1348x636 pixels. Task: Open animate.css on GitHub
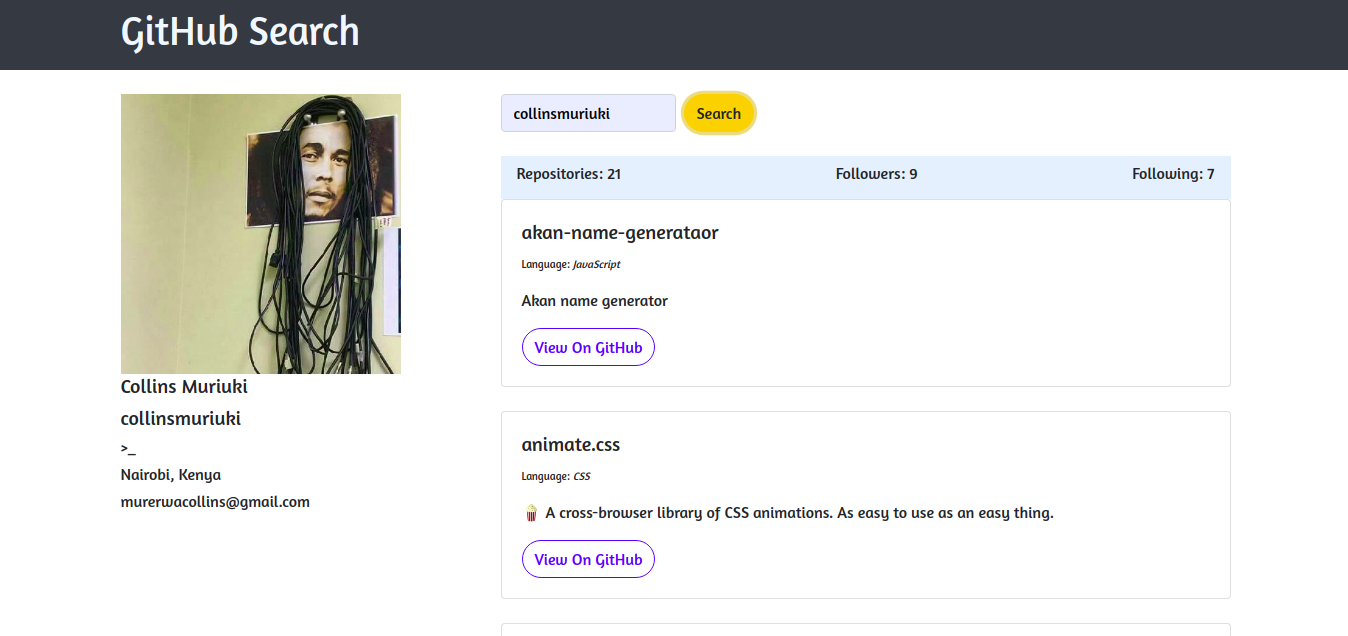[x=588, y=559]
